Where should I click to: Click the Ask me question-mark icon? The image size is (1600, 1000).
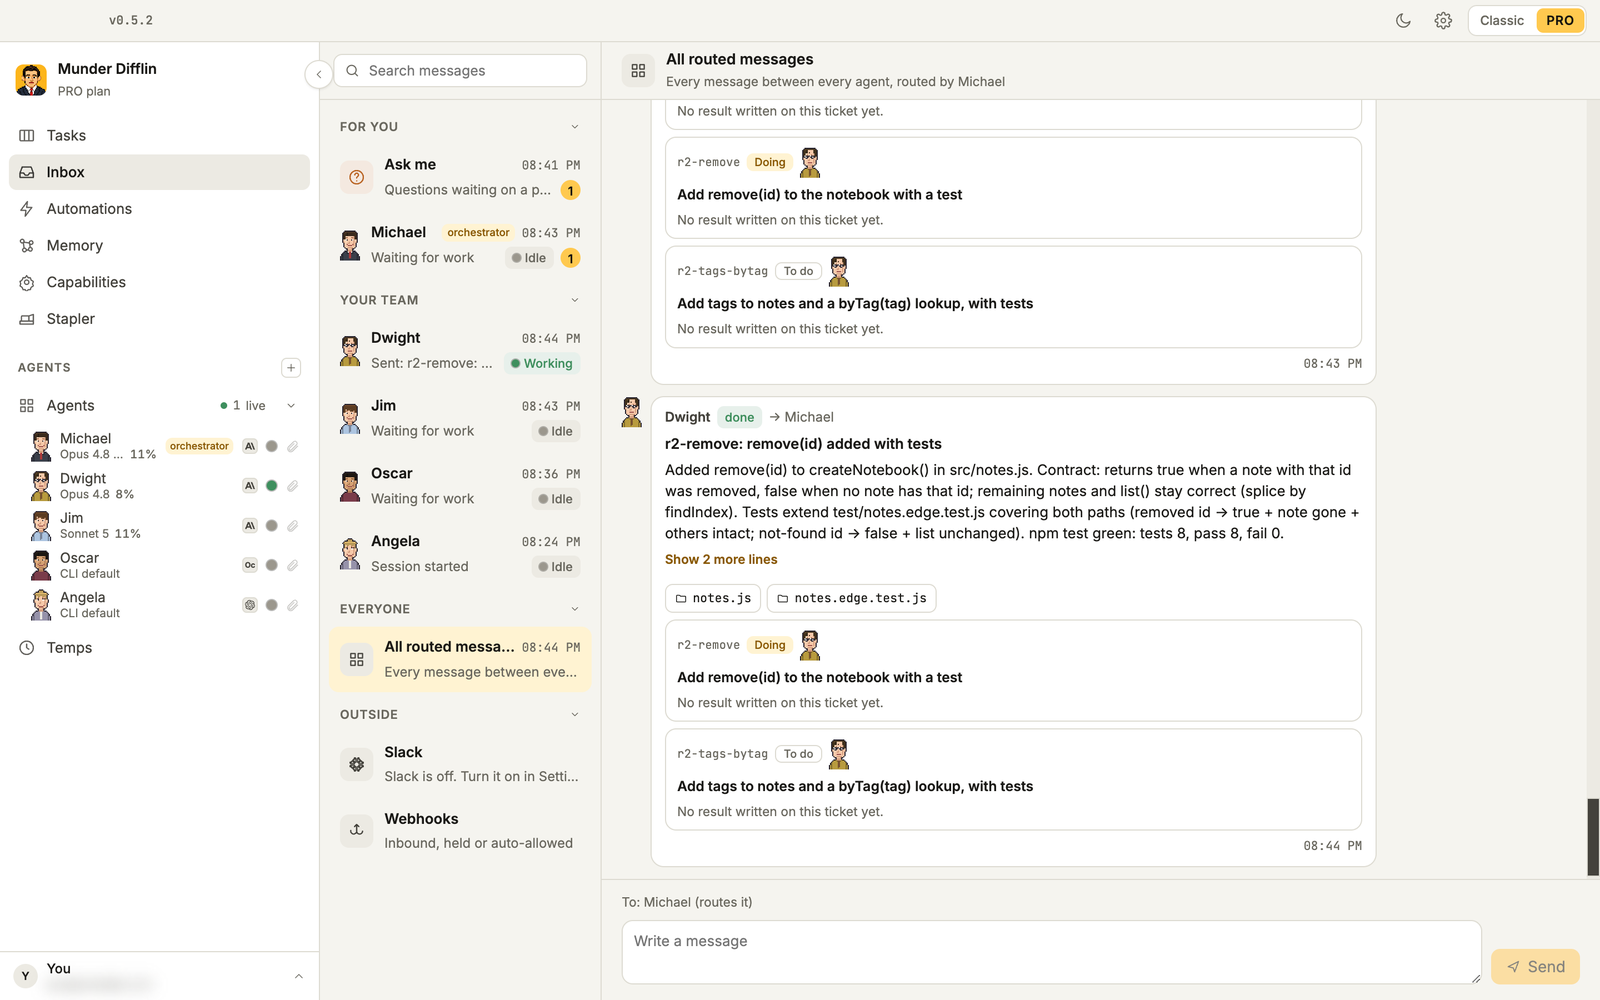(x=356, y=177)
